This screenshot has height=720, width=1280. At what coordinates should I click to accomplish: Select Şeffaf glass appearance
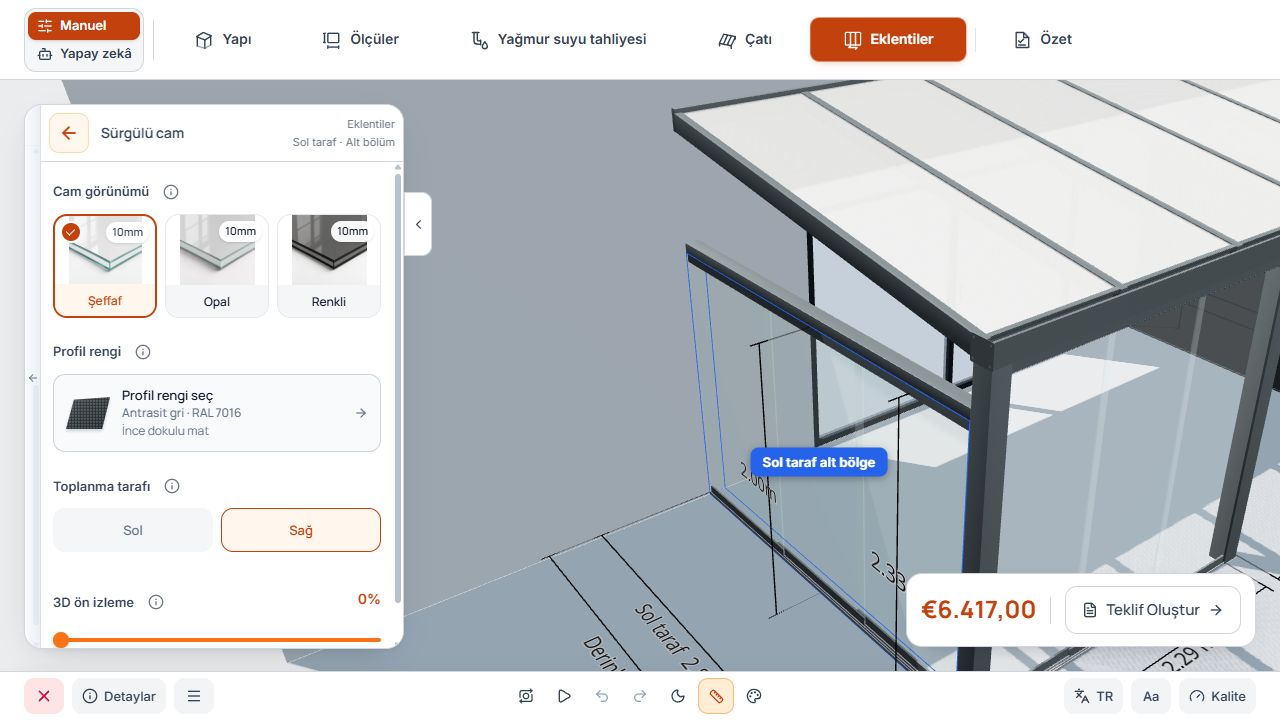point(105,266)
